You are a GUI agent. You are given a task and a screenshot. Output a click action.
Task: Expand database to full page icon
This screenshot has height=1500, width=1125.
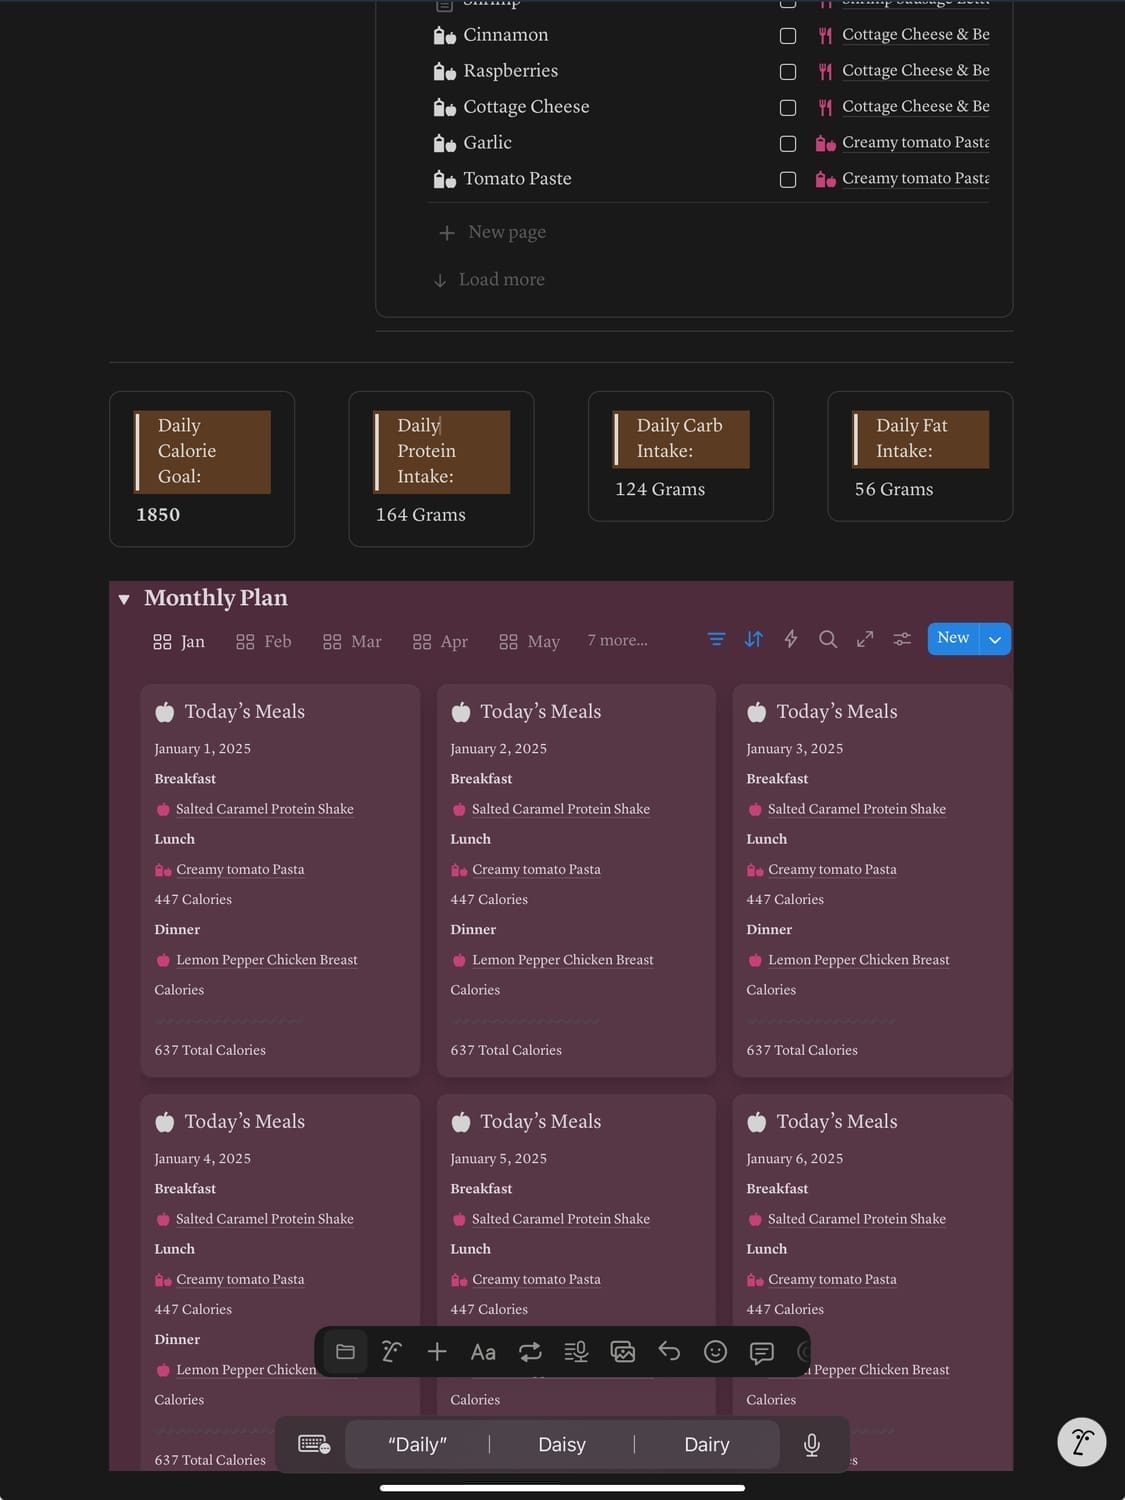click(865, 639)
